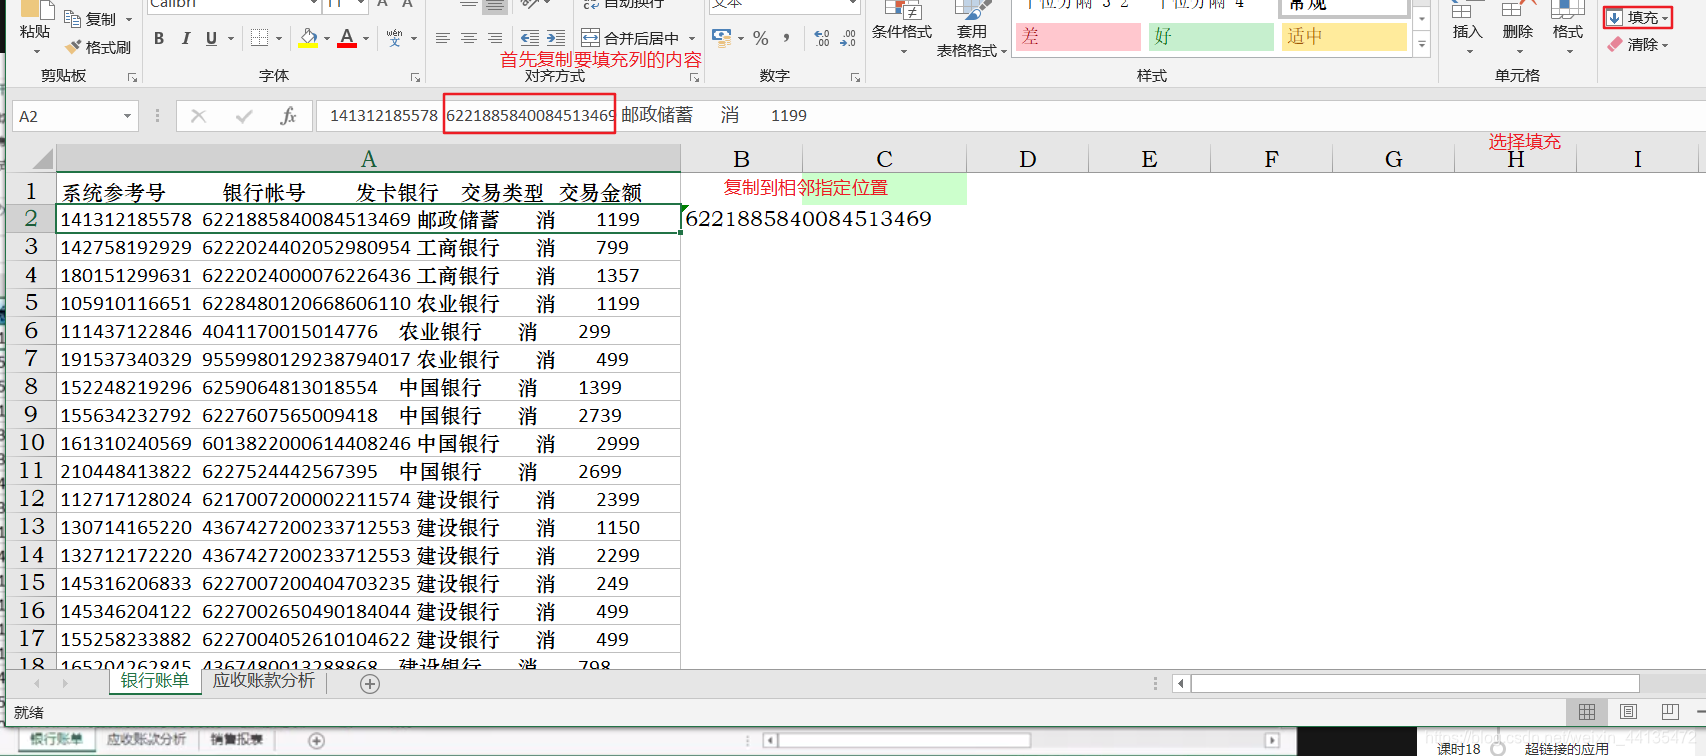
Task: Switch to Page Break Preview view
Action: click(x=1670, y=712)
